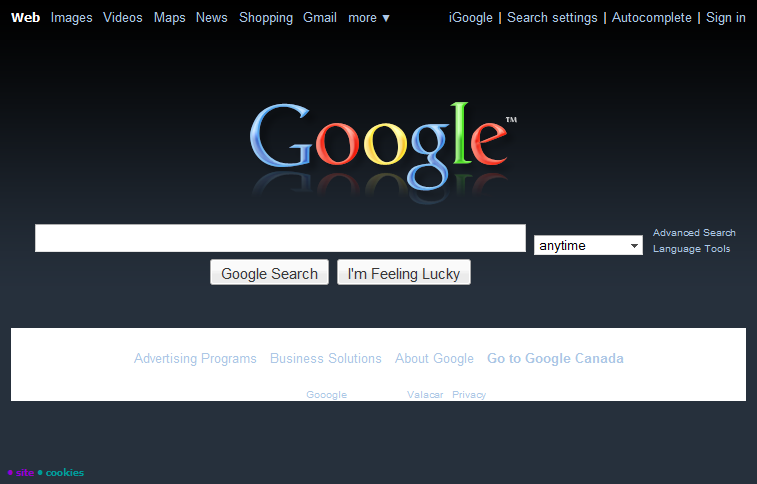Open the Advanced Search link
This screenshot has width=757, height=484.
coord(694,233)
